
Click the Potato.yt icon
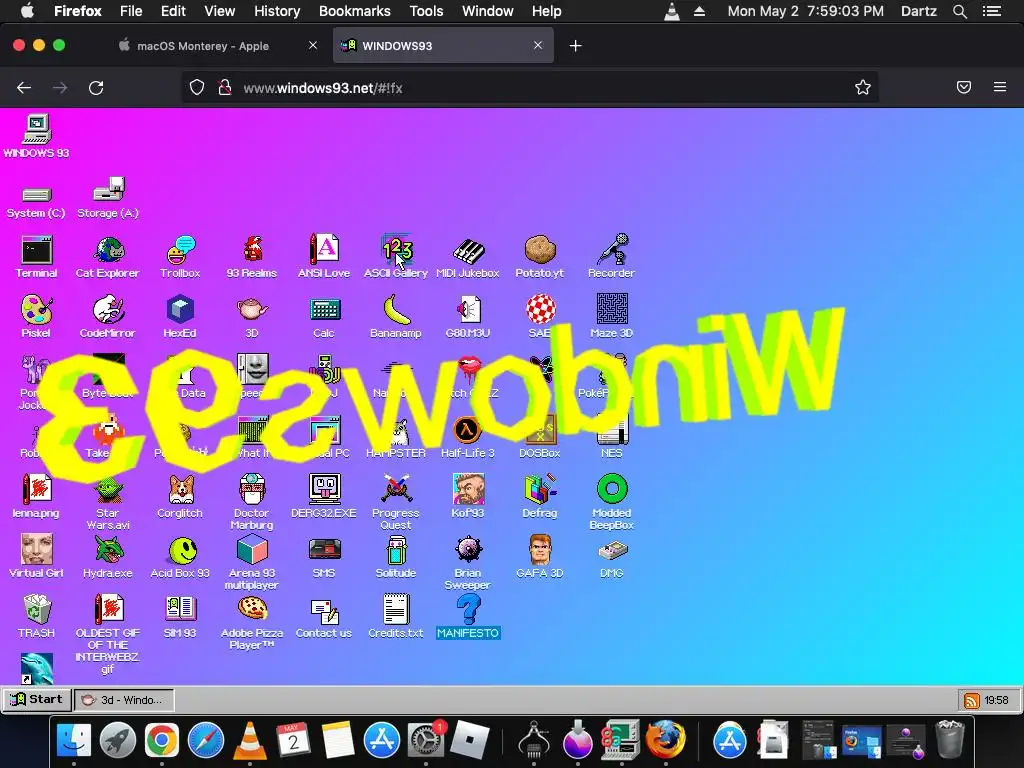[539, 257]
